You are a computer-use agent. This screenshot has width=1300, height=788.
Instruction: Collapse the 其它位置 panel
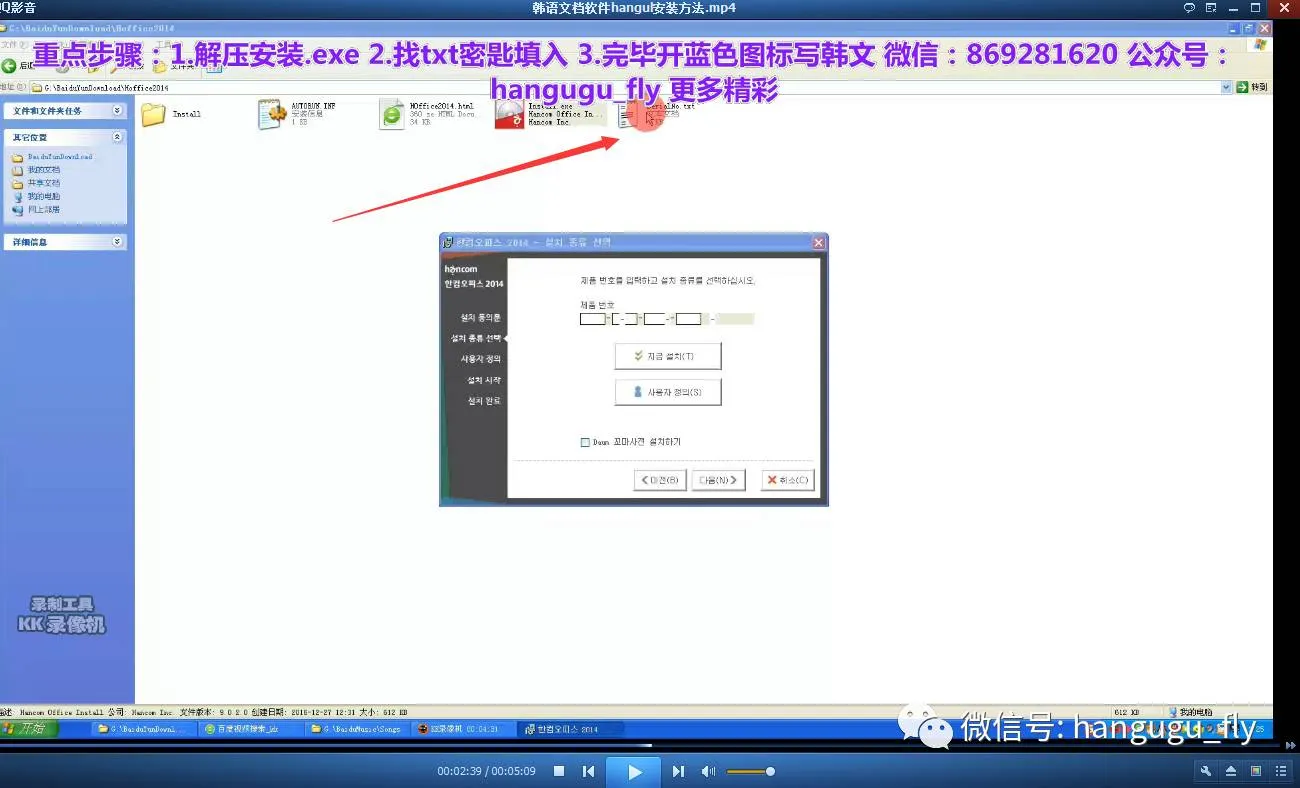(117, 137)
